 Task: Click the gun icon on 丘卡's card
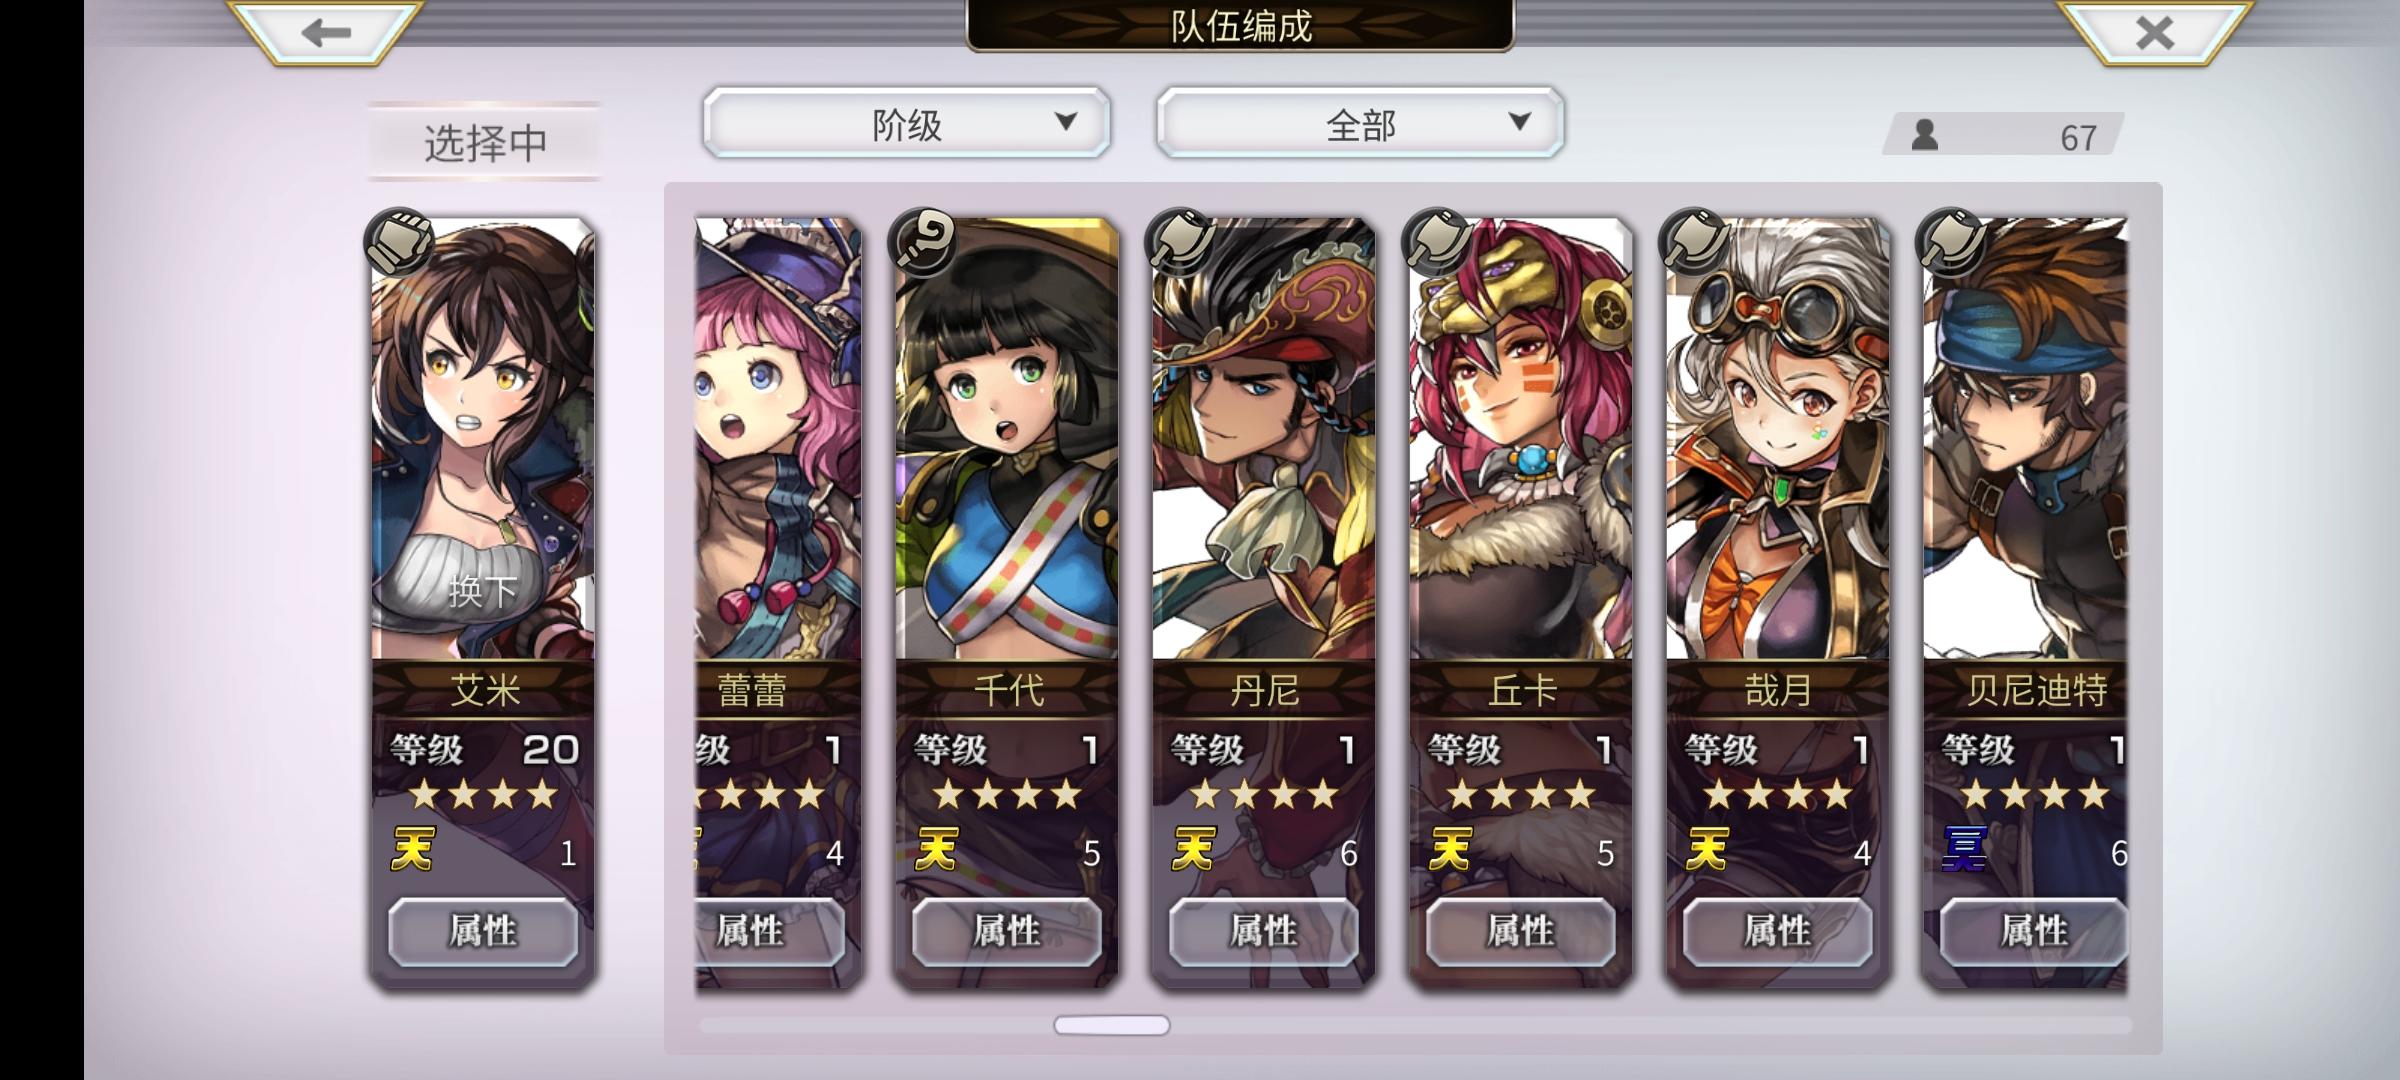coord(1437,243)
